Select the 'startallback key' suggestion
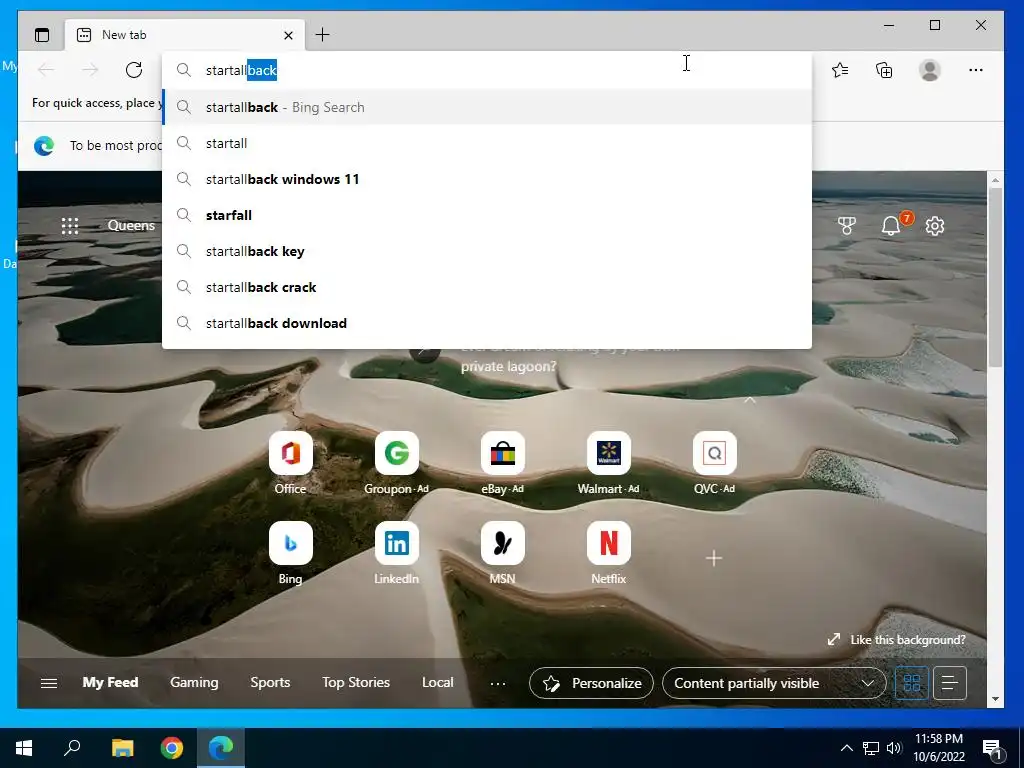 [487, 251]
